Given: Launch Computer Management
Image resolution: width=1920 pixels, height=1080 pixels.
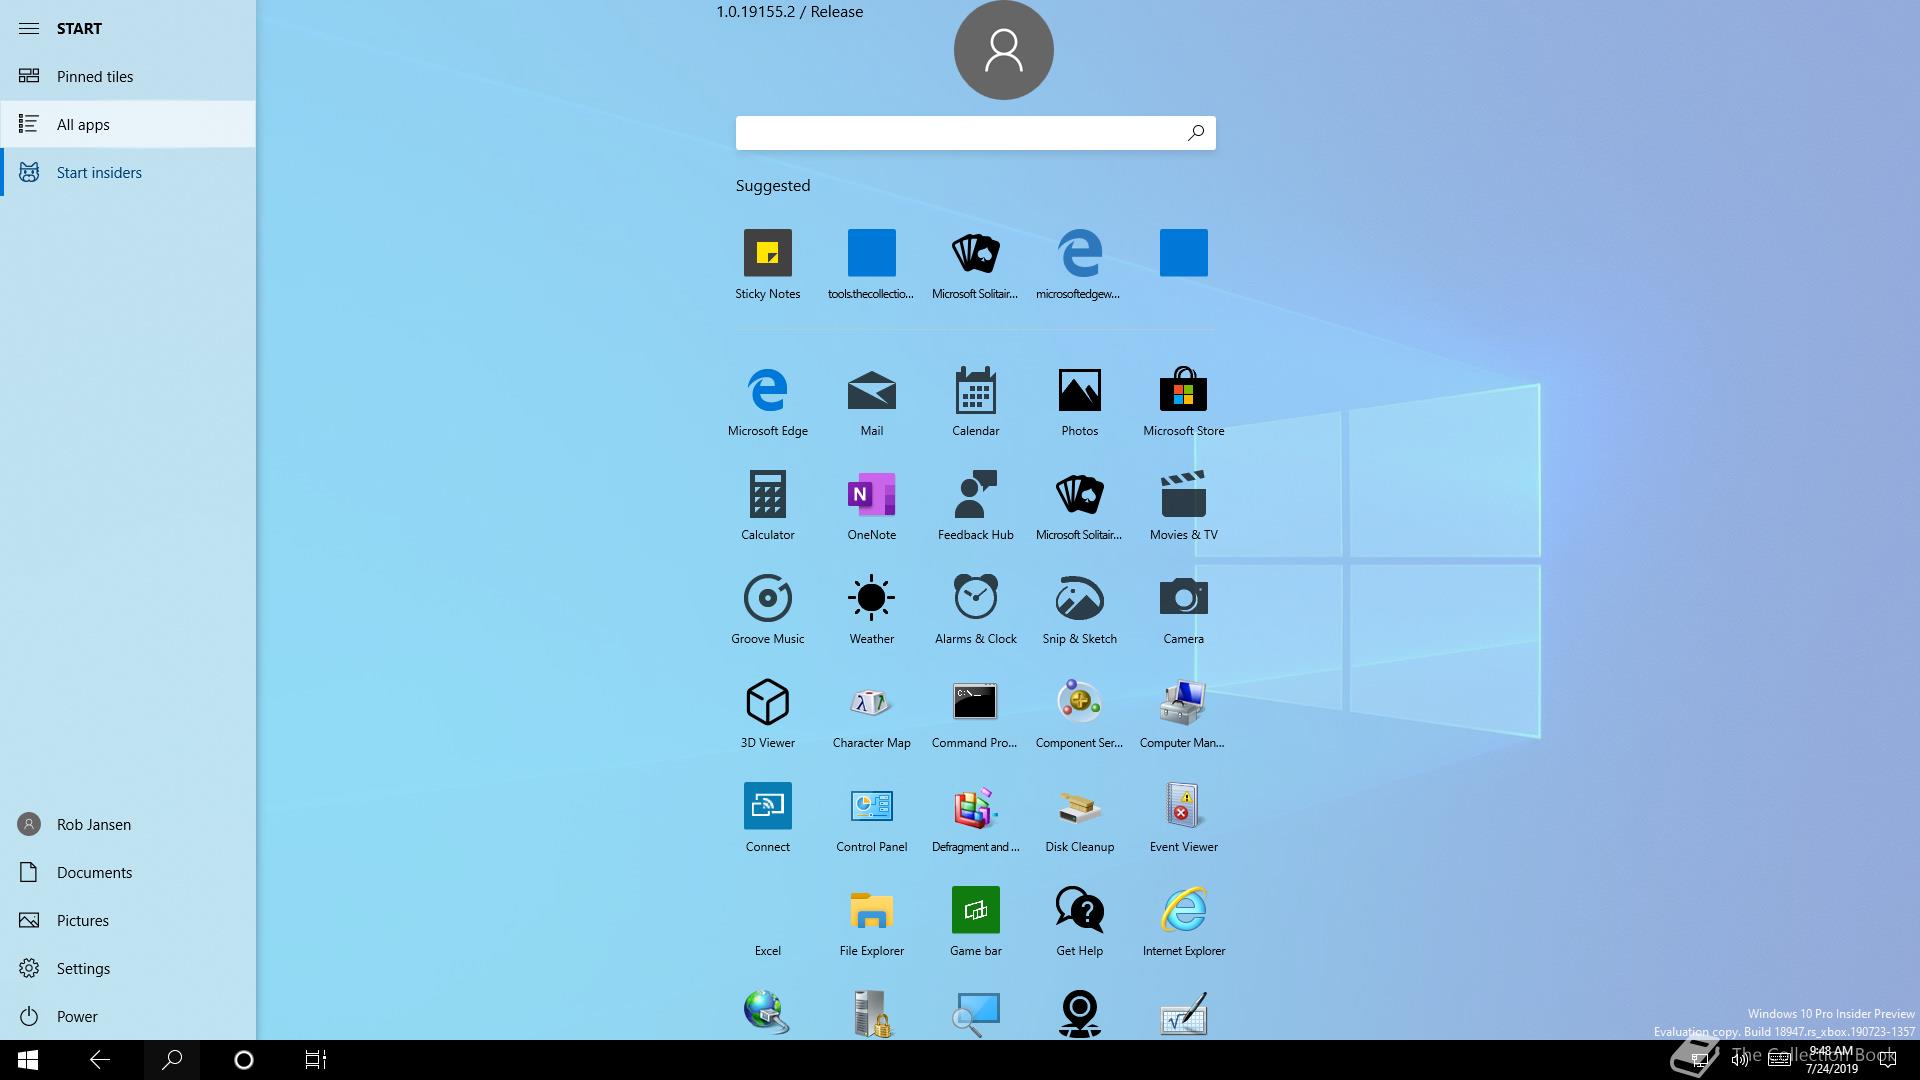Looking at the screenshot, I should click(x=1183, y=713).
